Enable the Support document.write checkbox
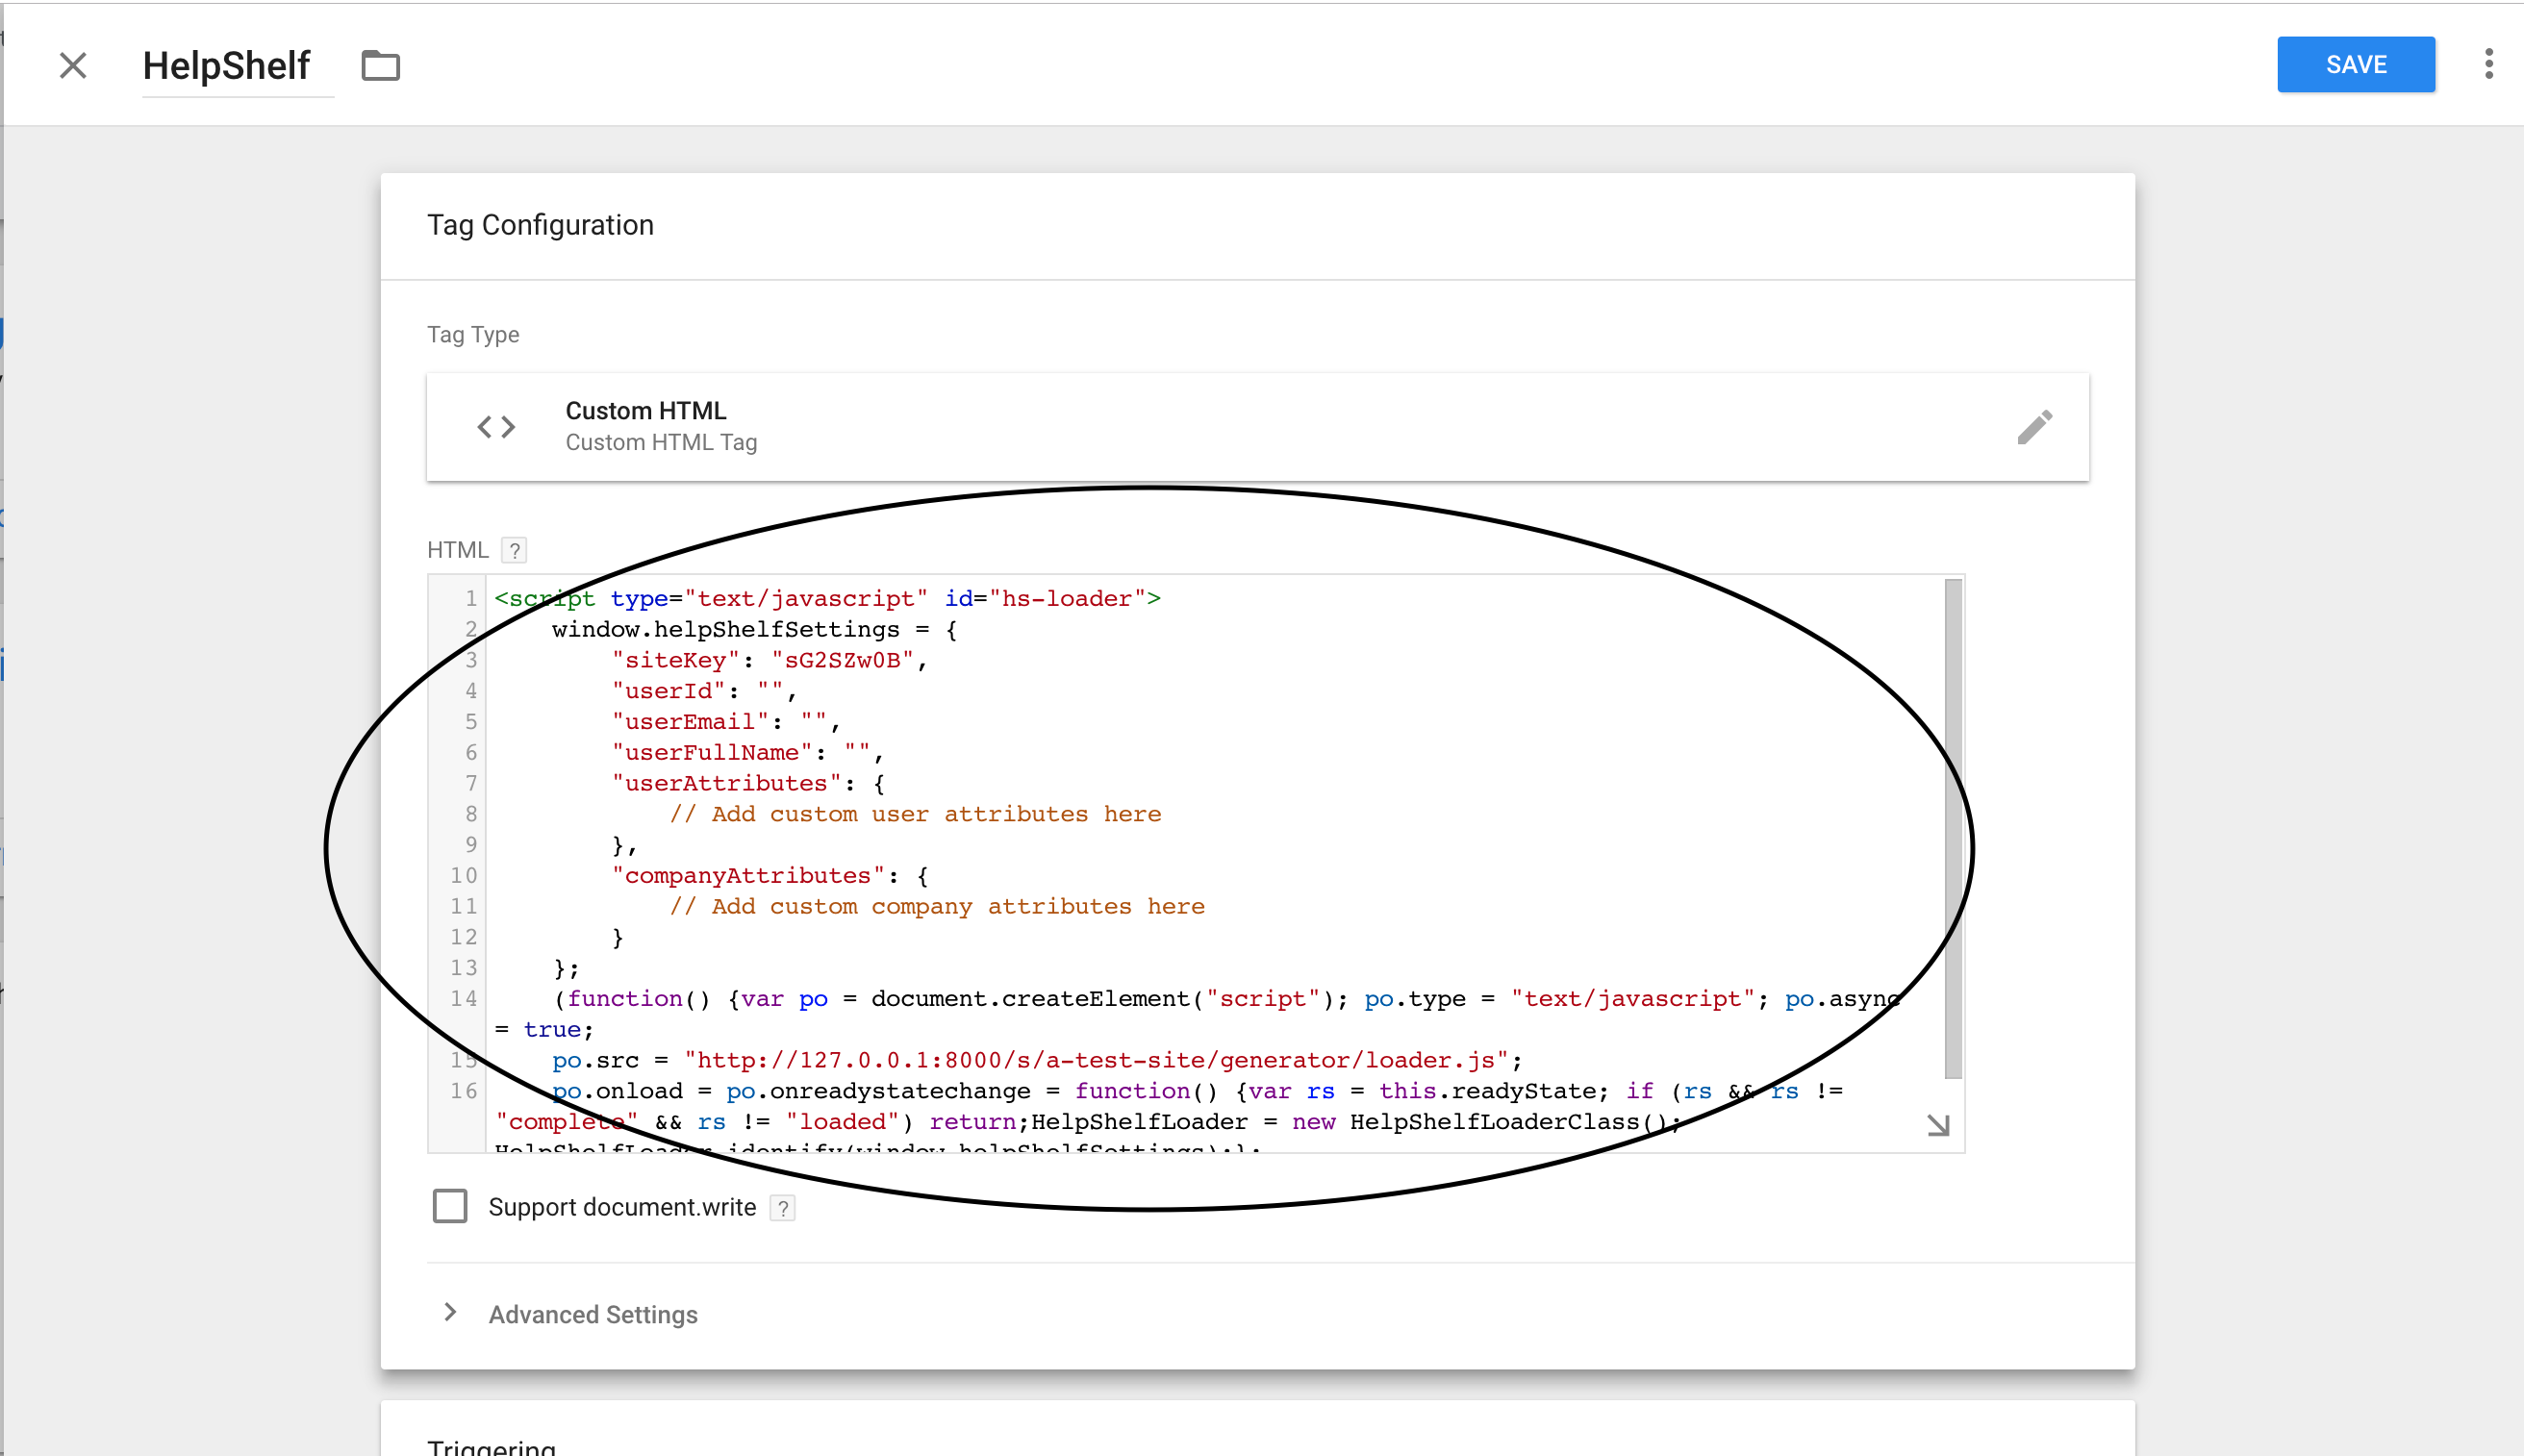2524x1456 pixels. pos(450,1206)
